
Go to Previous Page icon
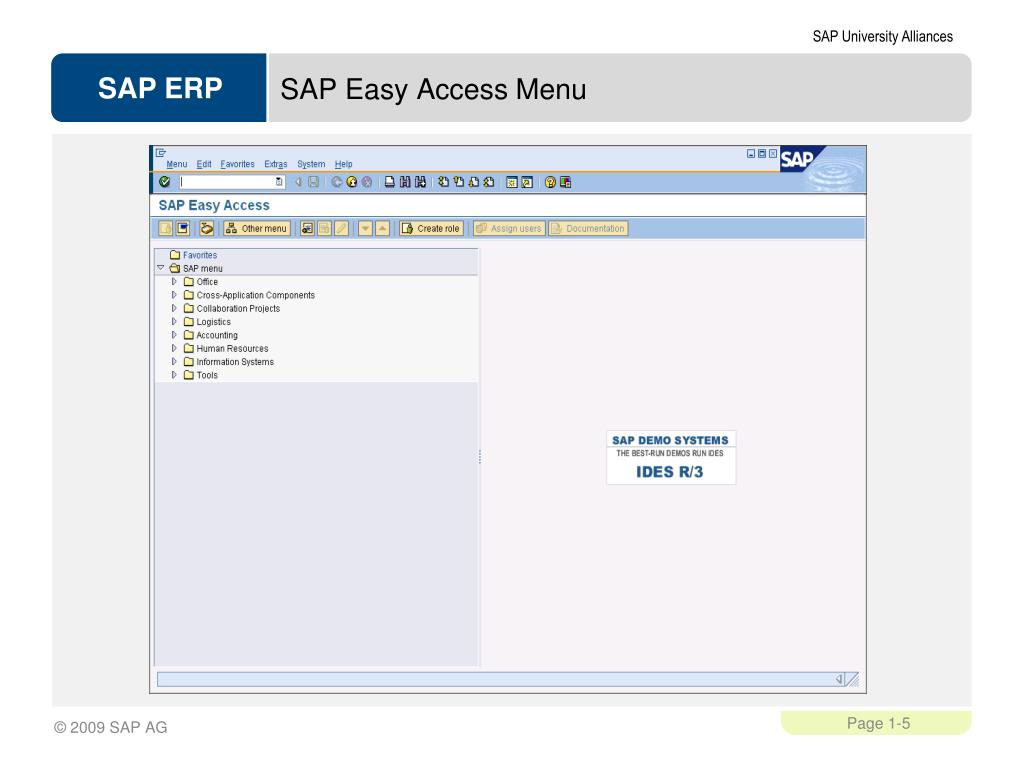click(458, 182)
